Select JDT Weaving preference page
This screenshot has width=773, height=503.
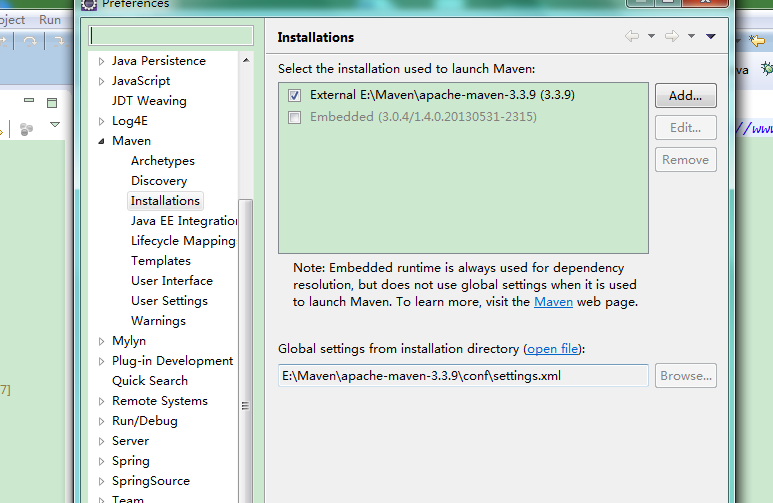[x=149, y=101]
